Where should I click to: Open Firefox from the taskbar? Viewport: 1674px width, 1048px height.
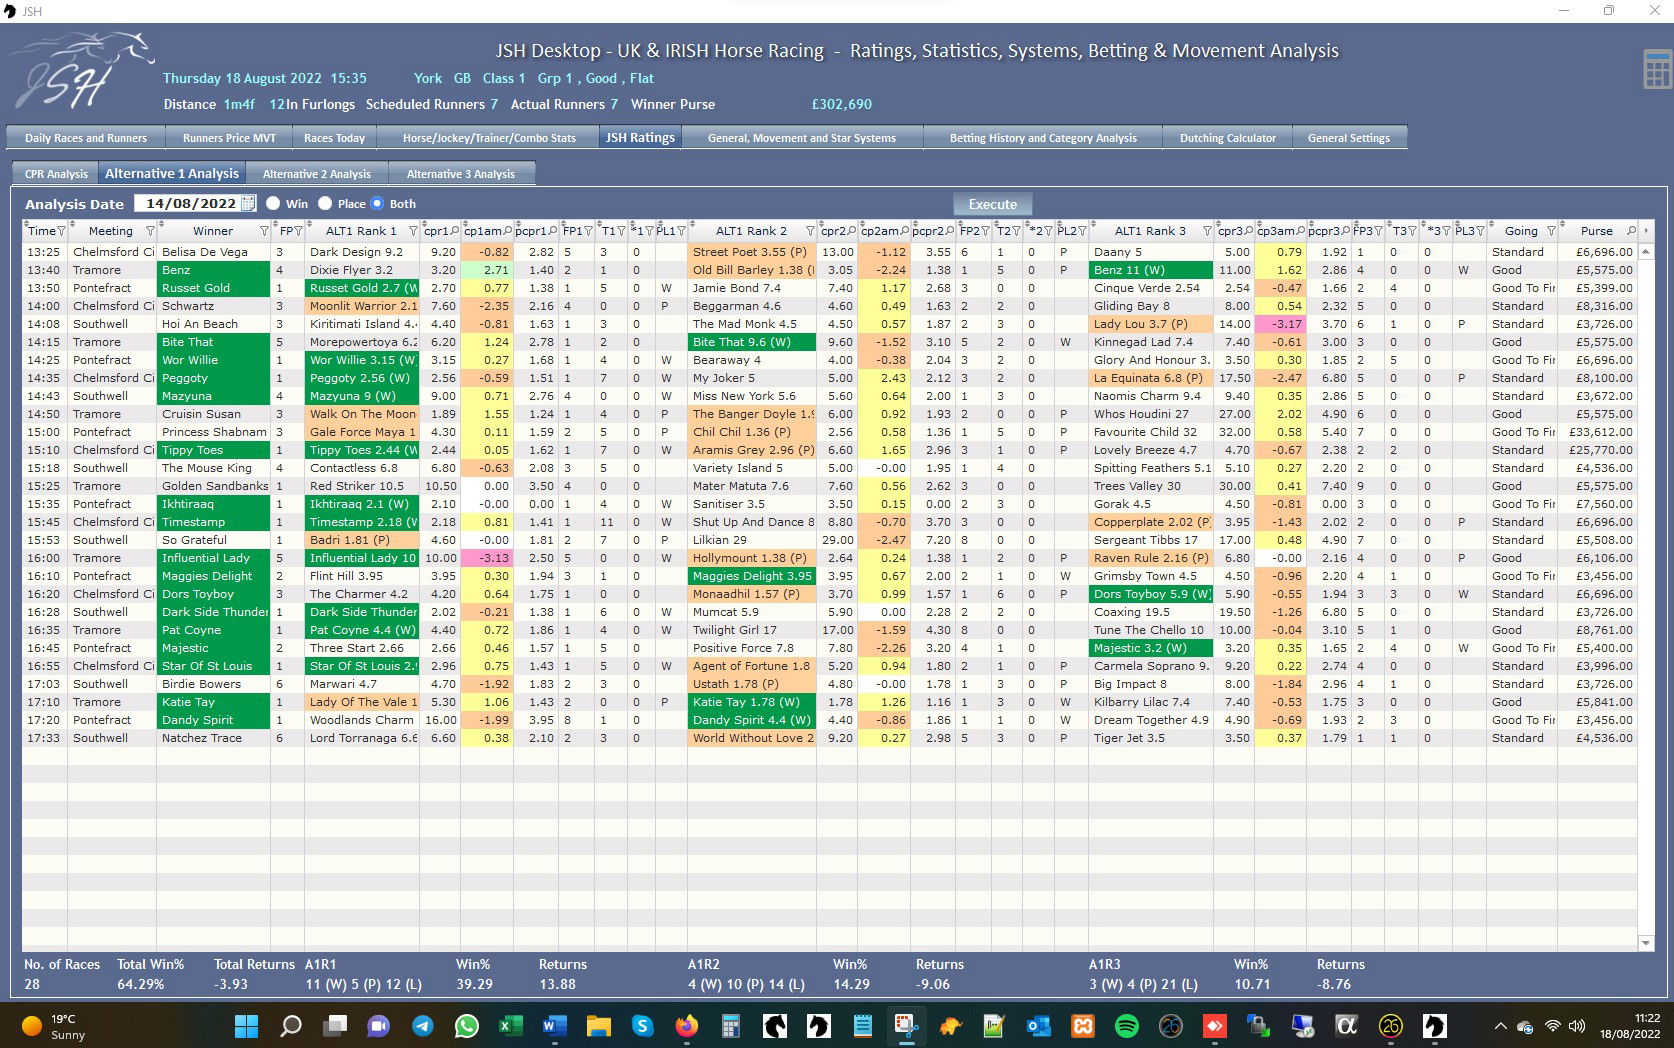[686, 1026]
